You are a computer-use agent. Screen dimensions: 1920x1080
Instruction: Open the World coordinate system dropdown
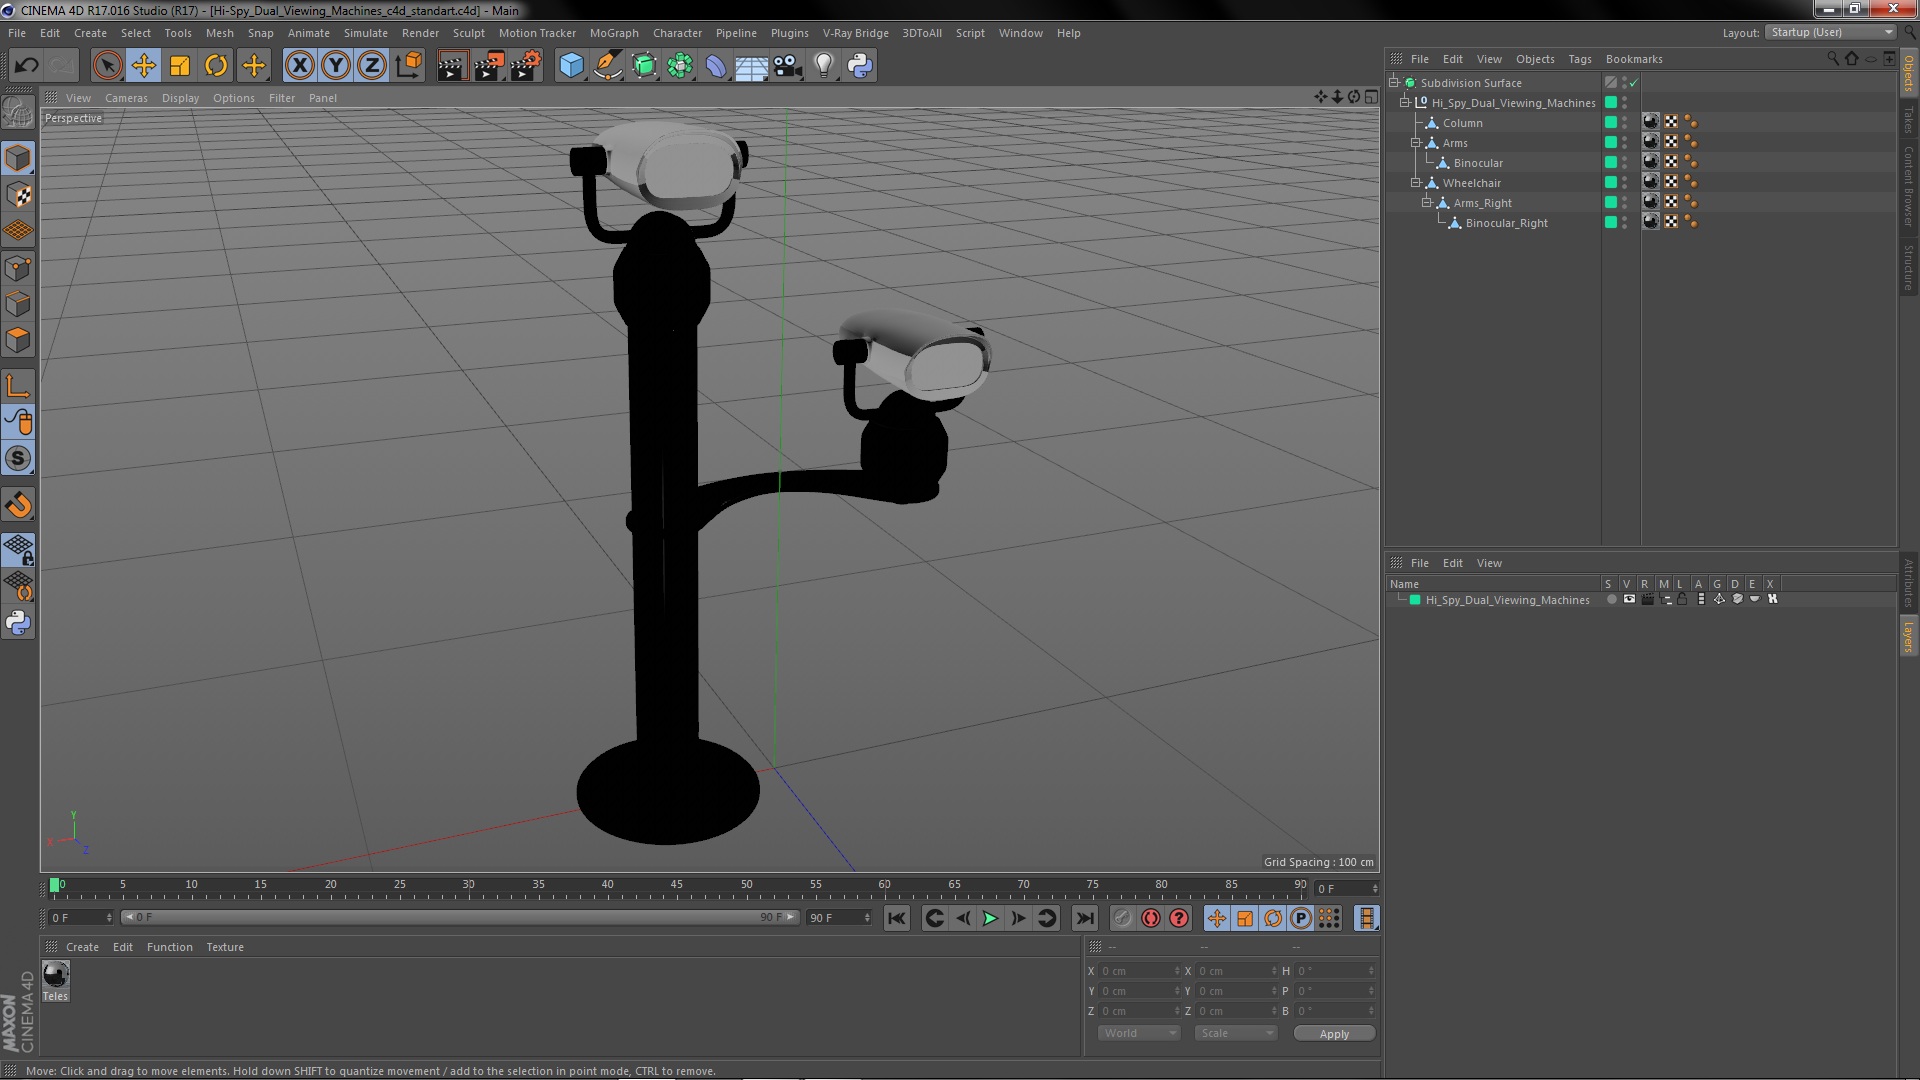pyautogui.click(x=1139, y=1033)
